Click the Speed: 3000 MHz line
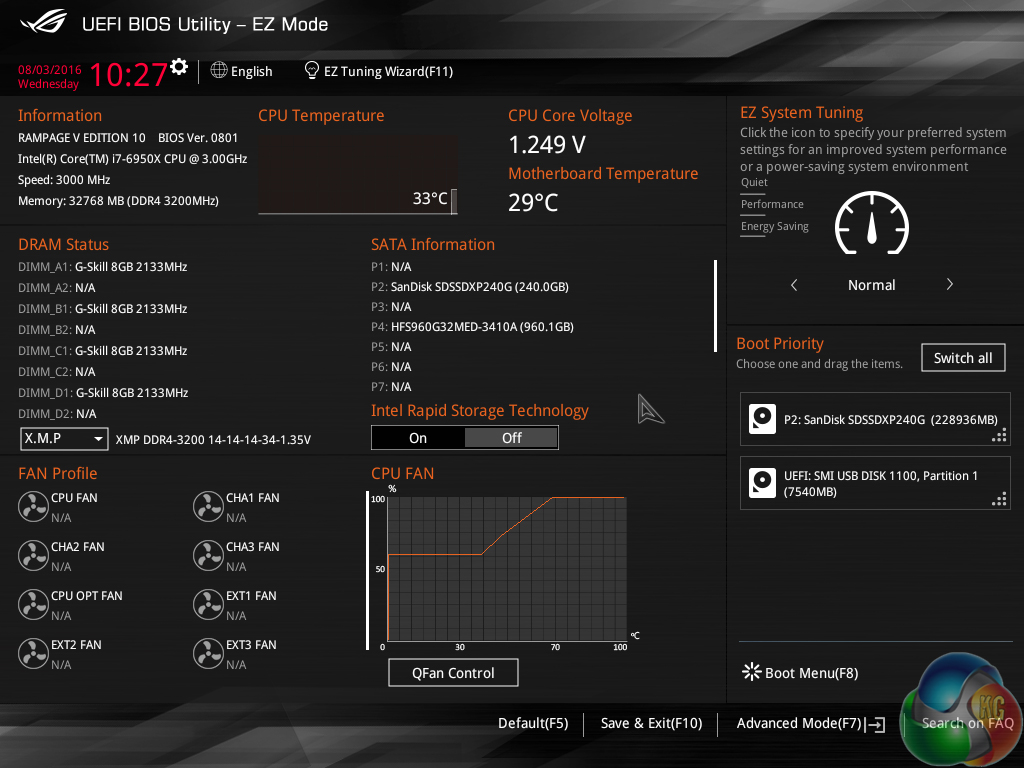 [64, 180]
